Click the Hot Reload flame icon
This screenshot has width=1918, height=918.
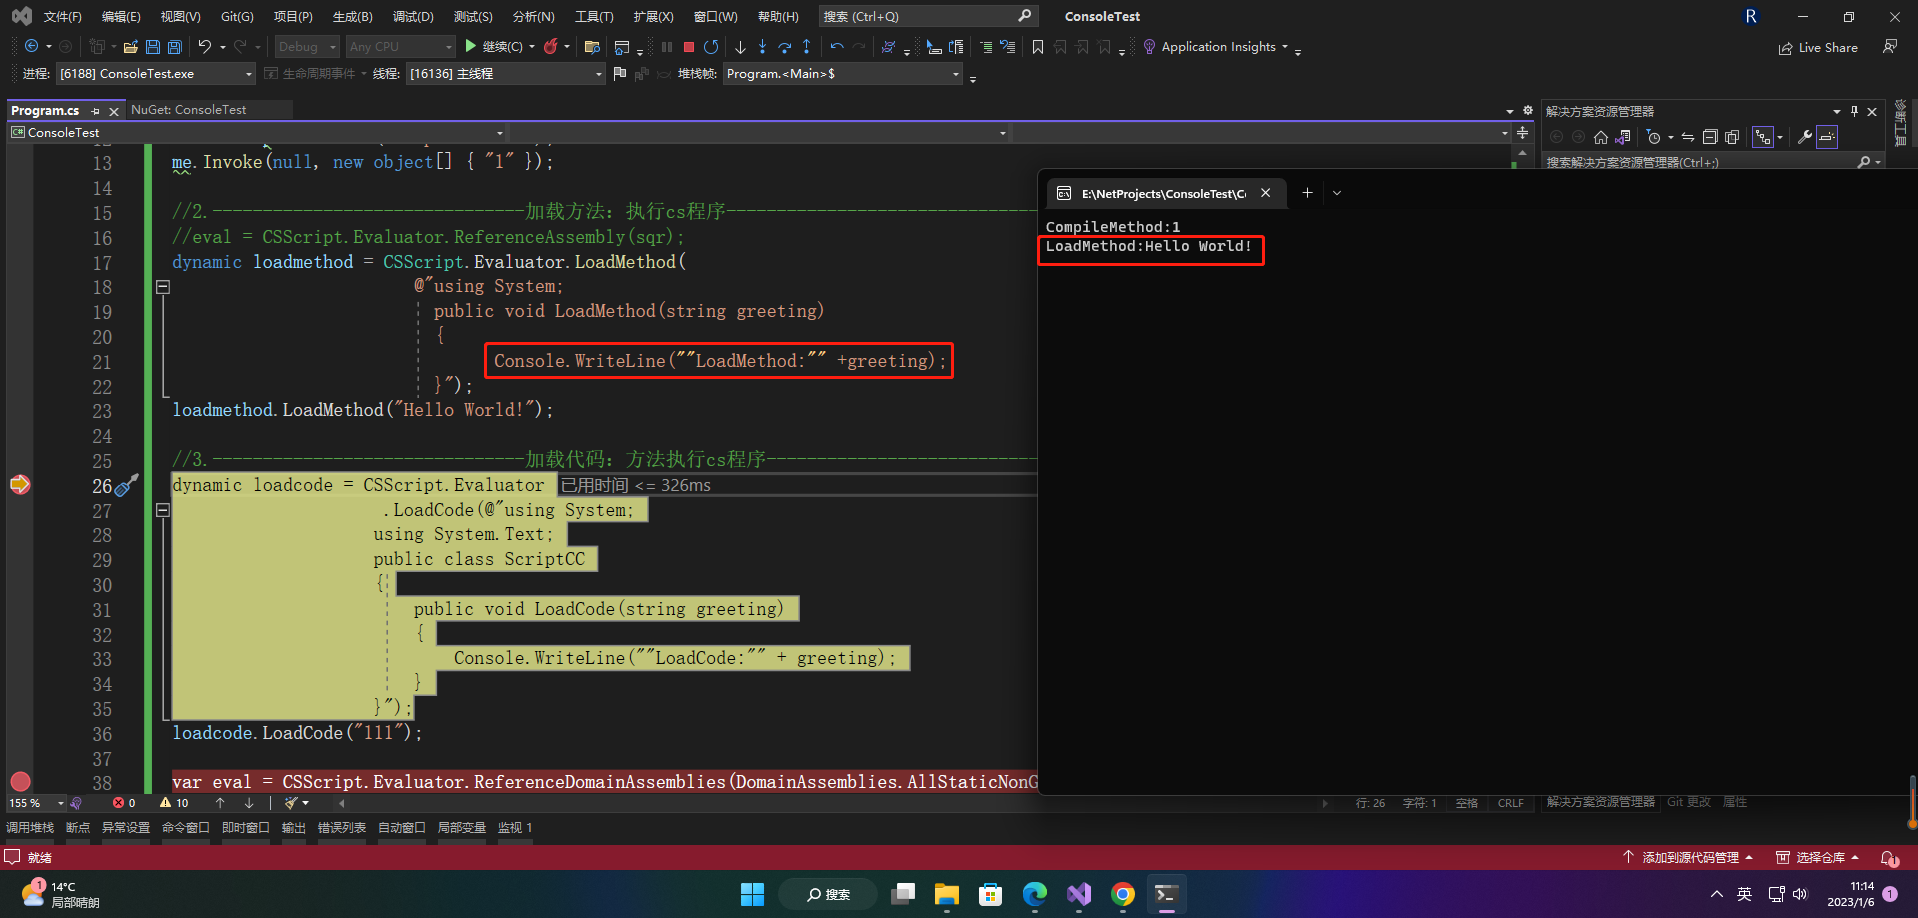click(550, 47)
